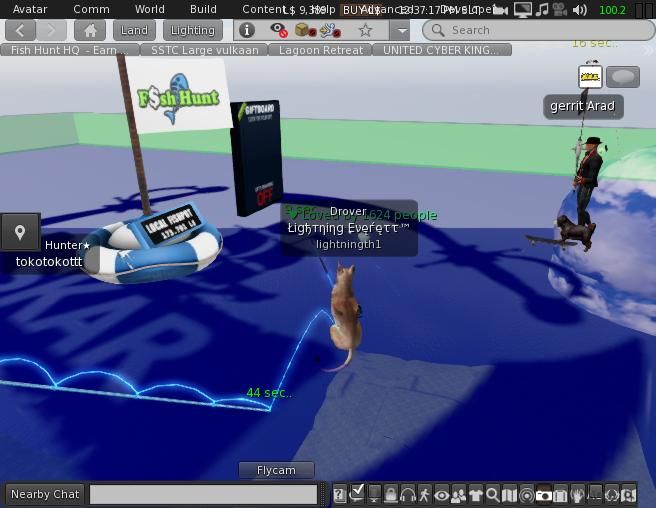Expand the location history dropdown arrow
This screenshot has width=656, height=508.
click(401, 31)
